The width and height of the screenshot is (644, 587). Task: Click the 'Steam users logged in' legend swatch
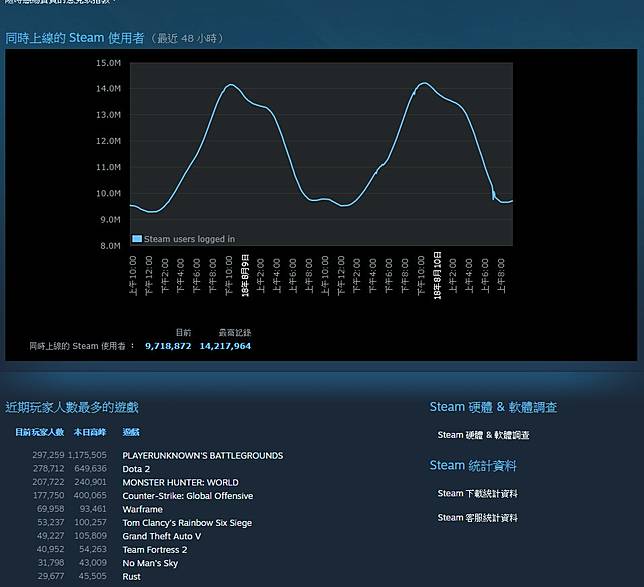click(137, 239)
